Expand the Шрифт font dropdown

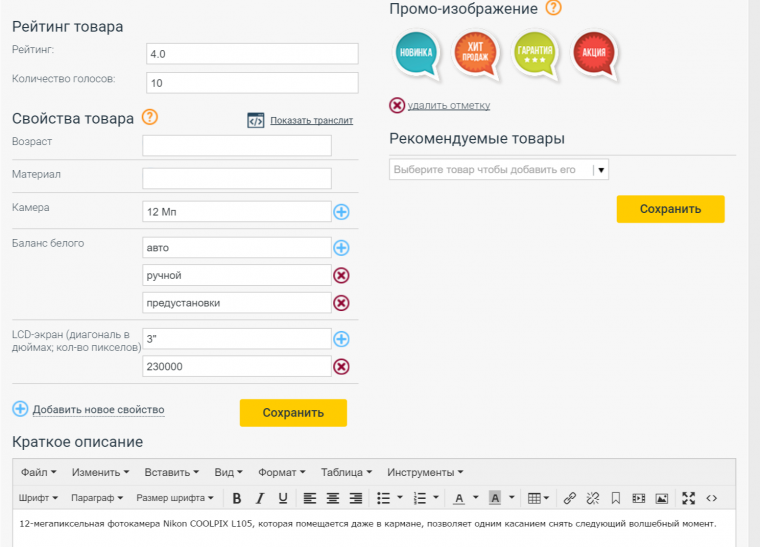(x=39, y=498)
